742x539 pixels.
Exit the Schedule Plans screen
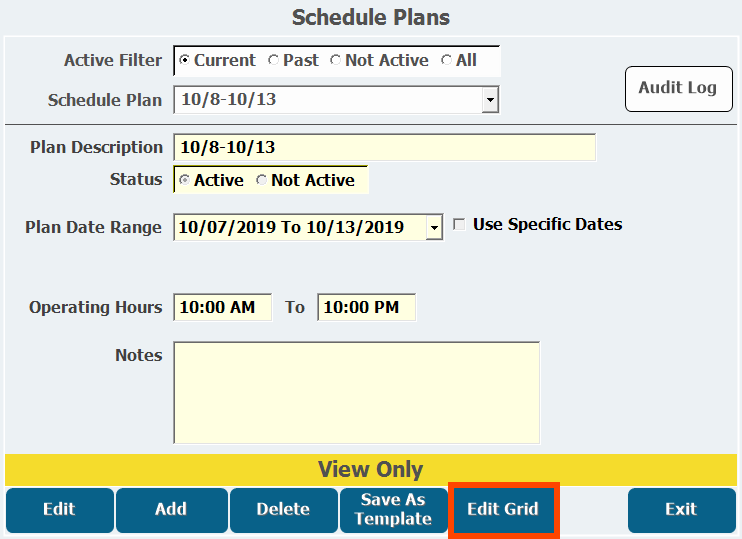[681, 510]
